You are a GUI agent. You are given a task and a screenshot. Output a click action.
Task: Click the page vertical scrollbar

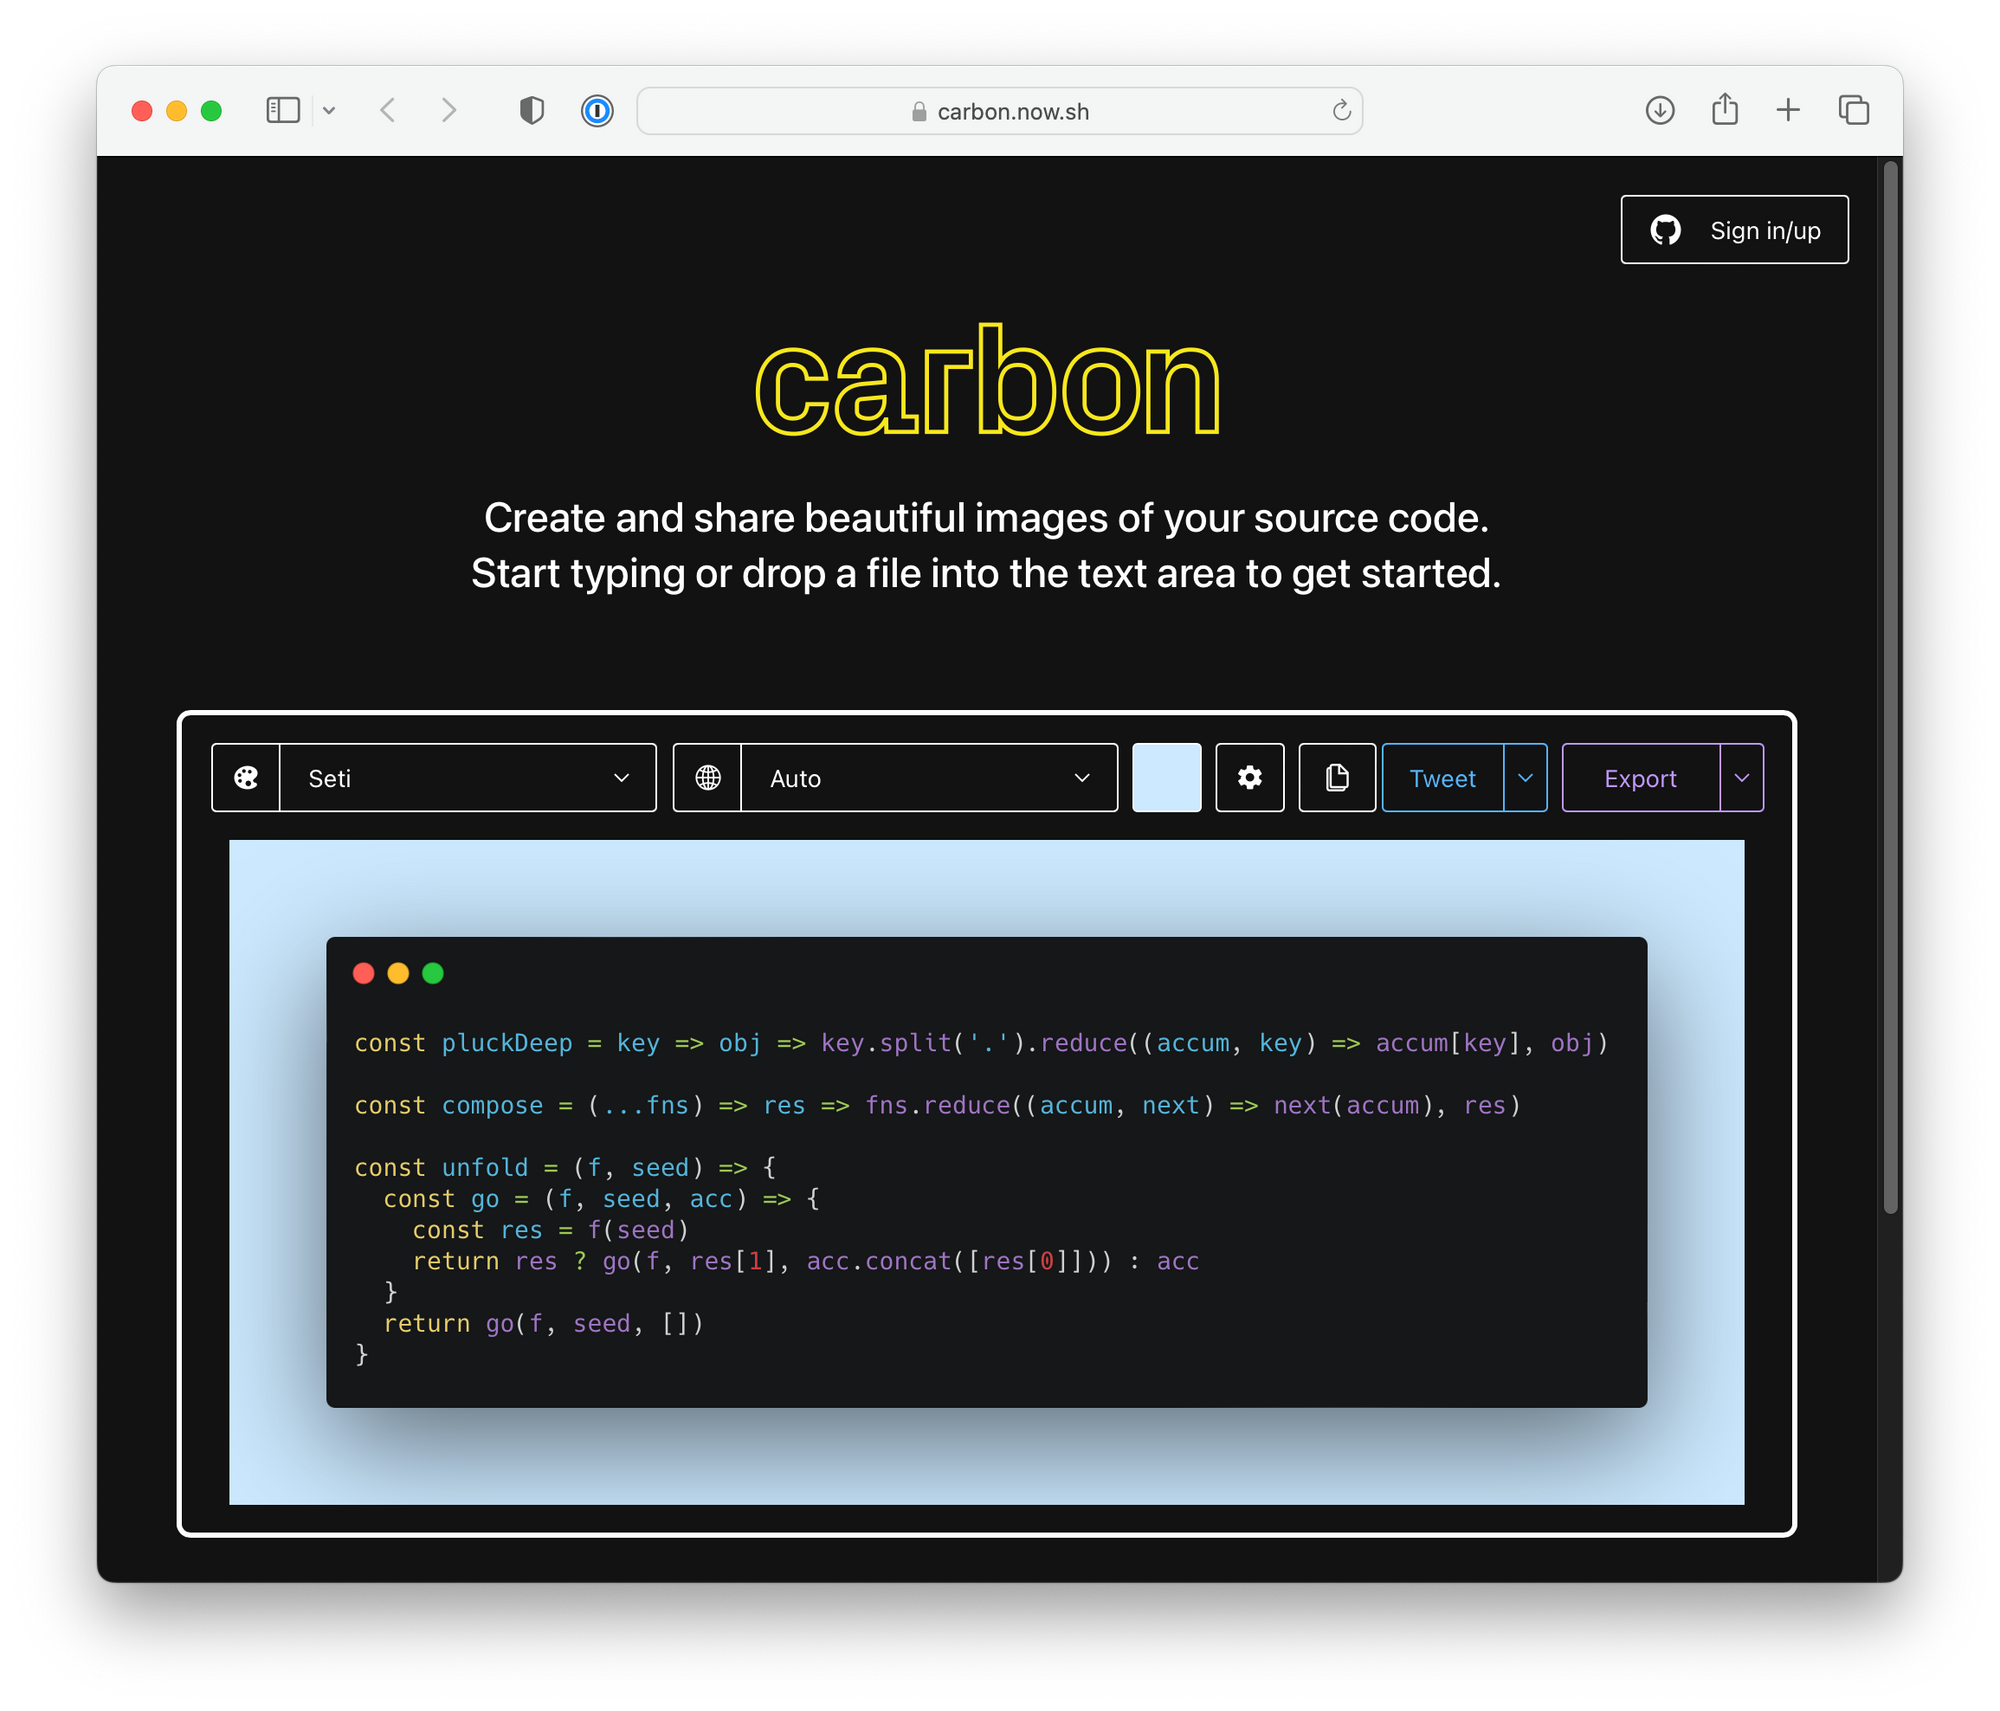click(1889, 688)
